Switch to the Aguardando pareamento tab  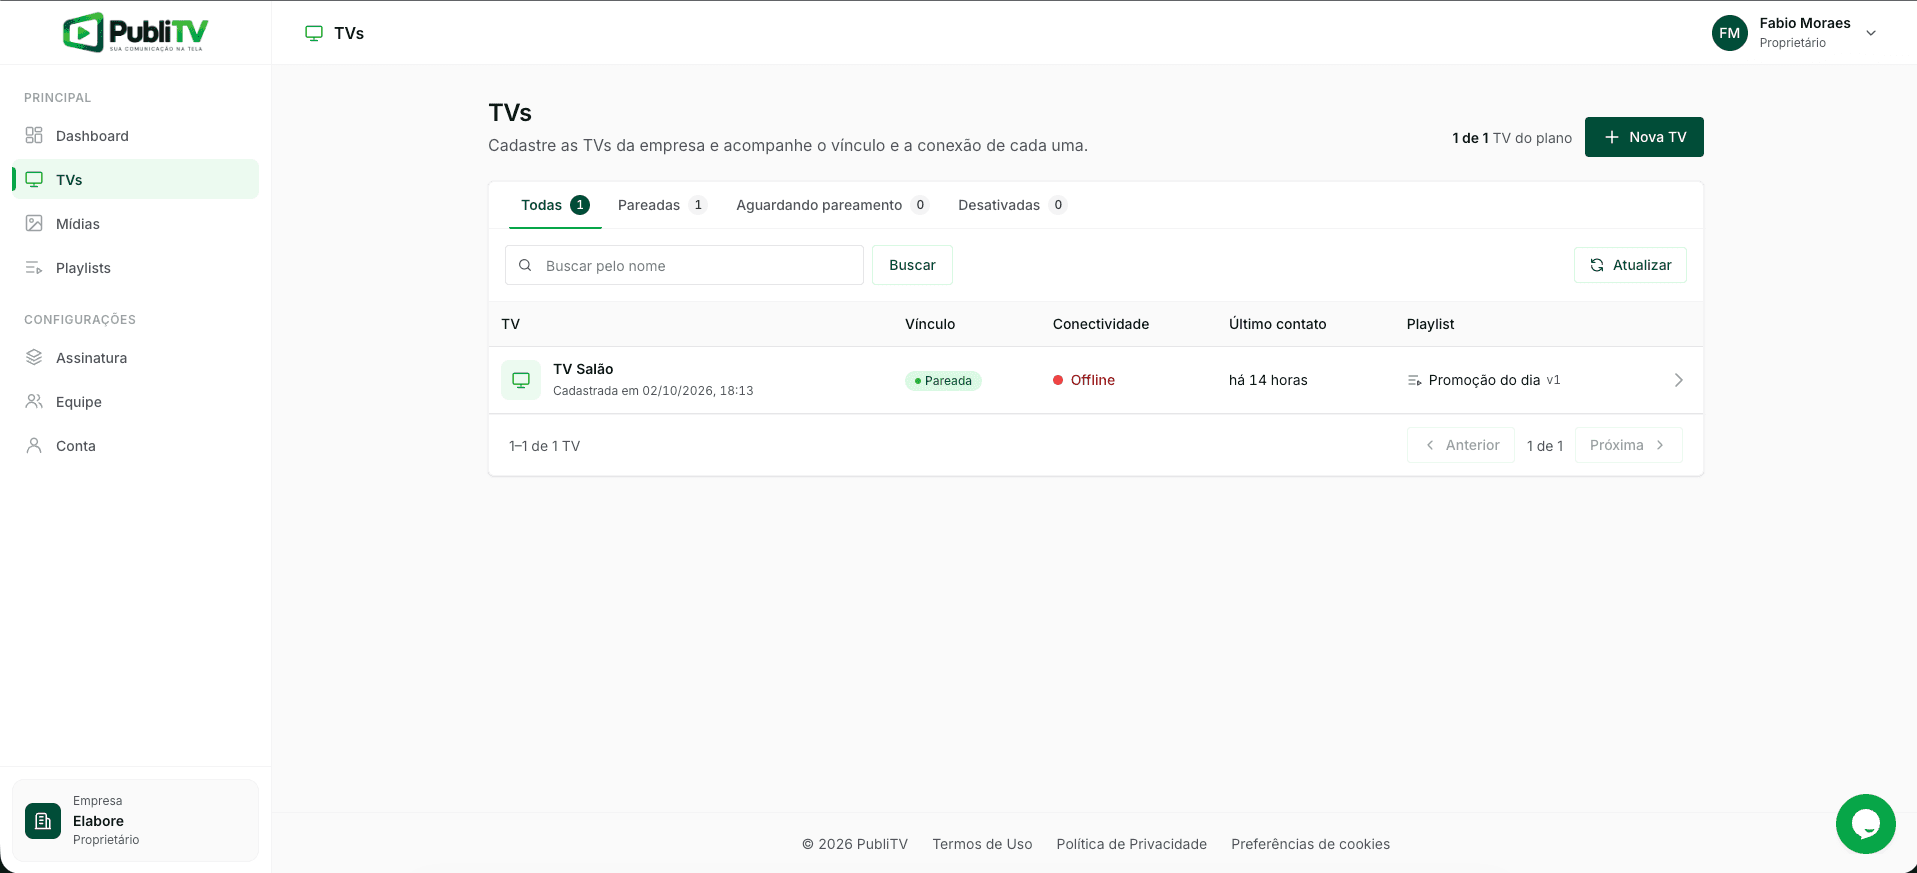(x=832, y=205)
